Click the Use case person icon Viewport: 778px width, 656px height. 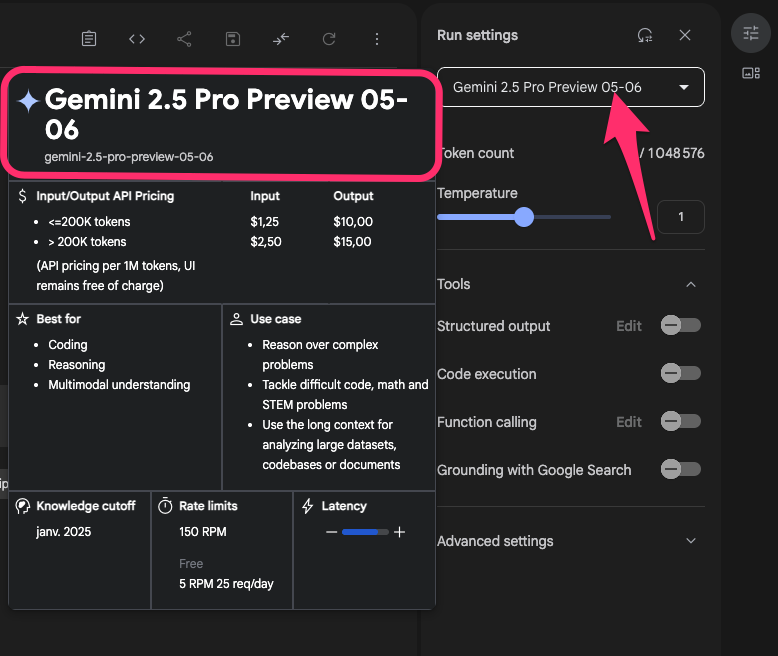[x=236, y=319]
